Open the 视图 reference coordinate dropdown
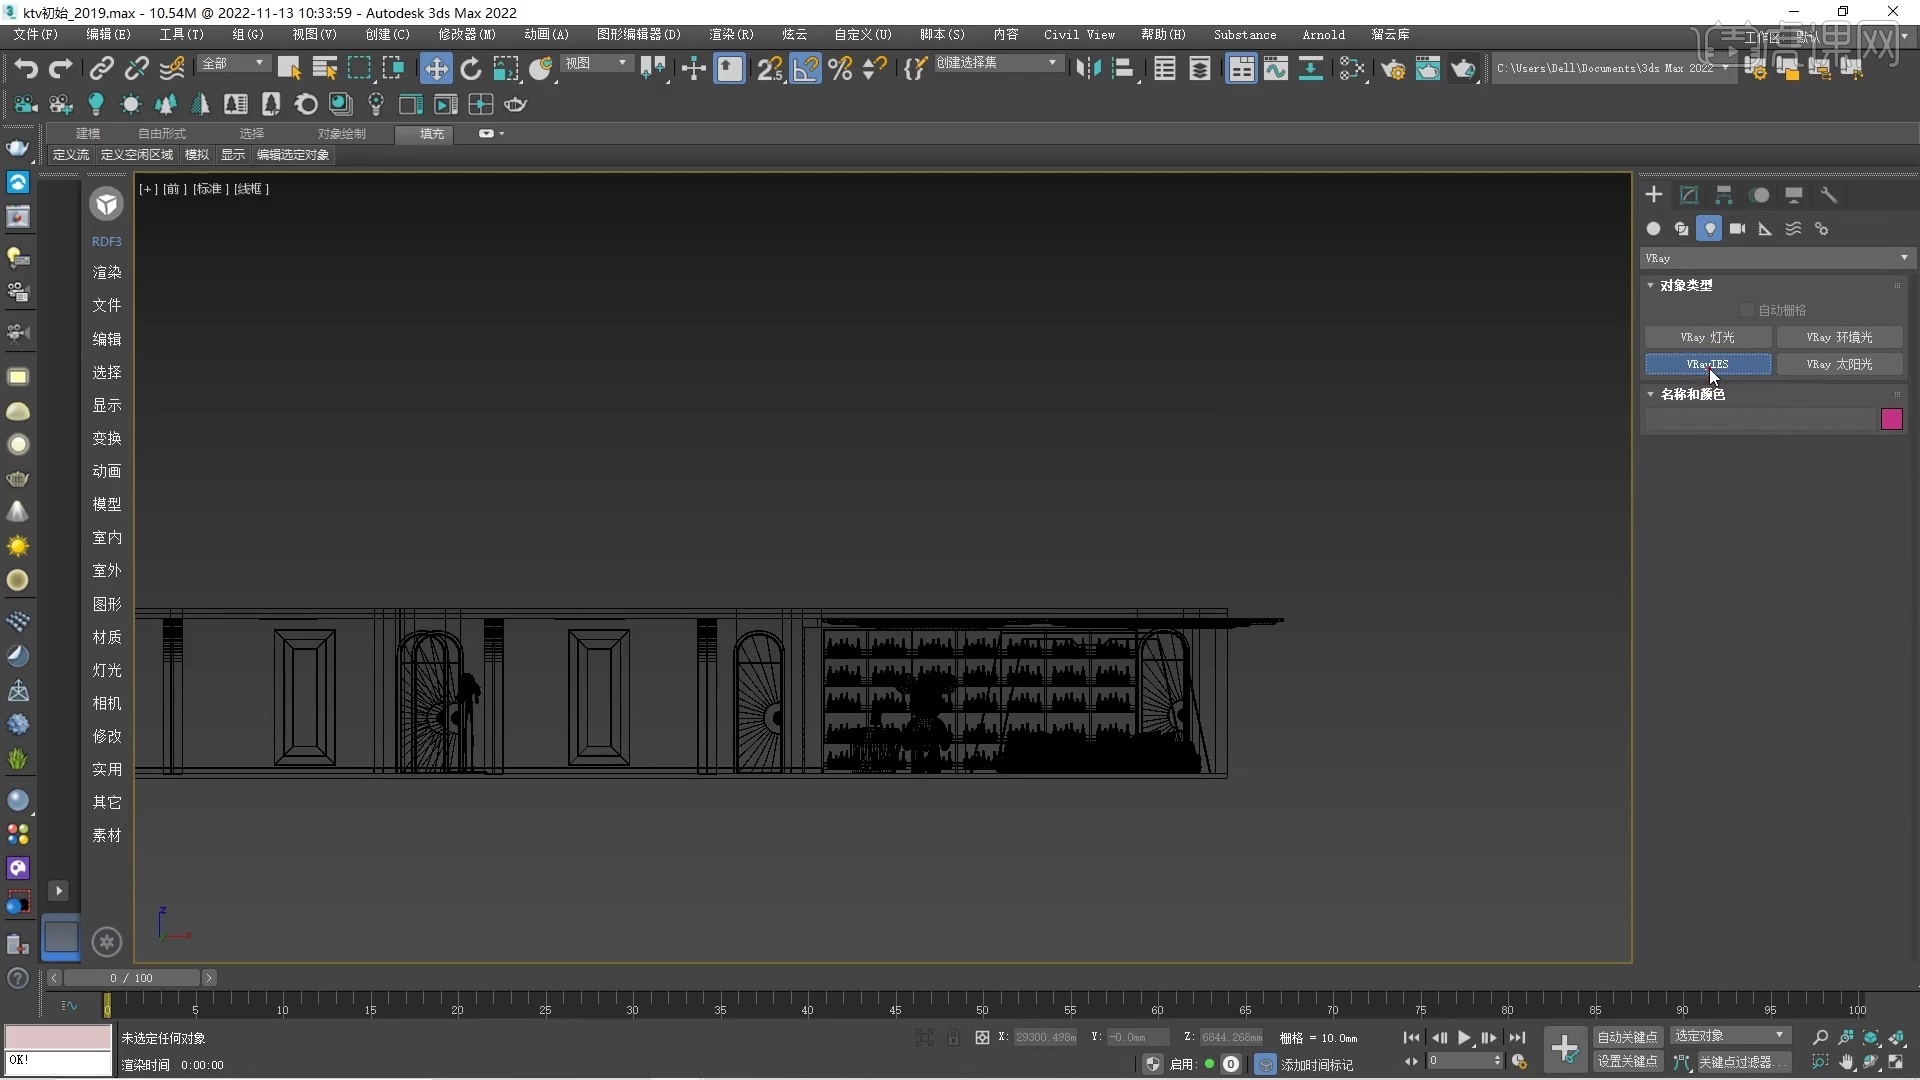The image size is (1920, 1080). click(596, 63)
